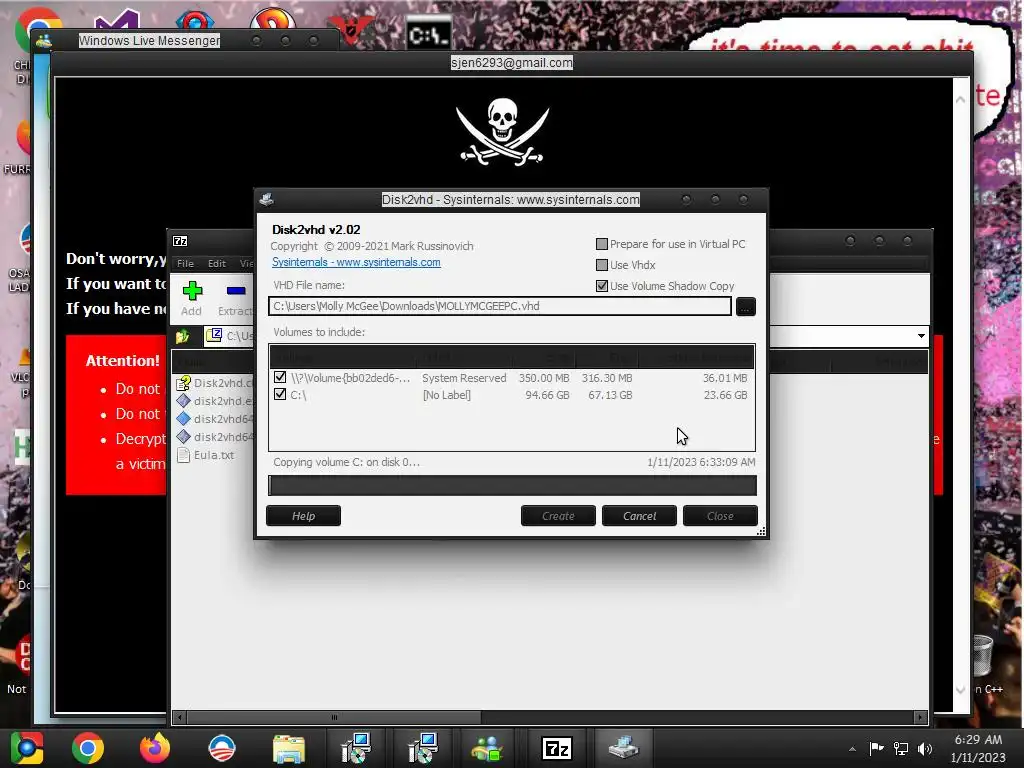Screen dimensions: 1024x768
Task: Click the network tray icon
Action: [x=901, y=748]
